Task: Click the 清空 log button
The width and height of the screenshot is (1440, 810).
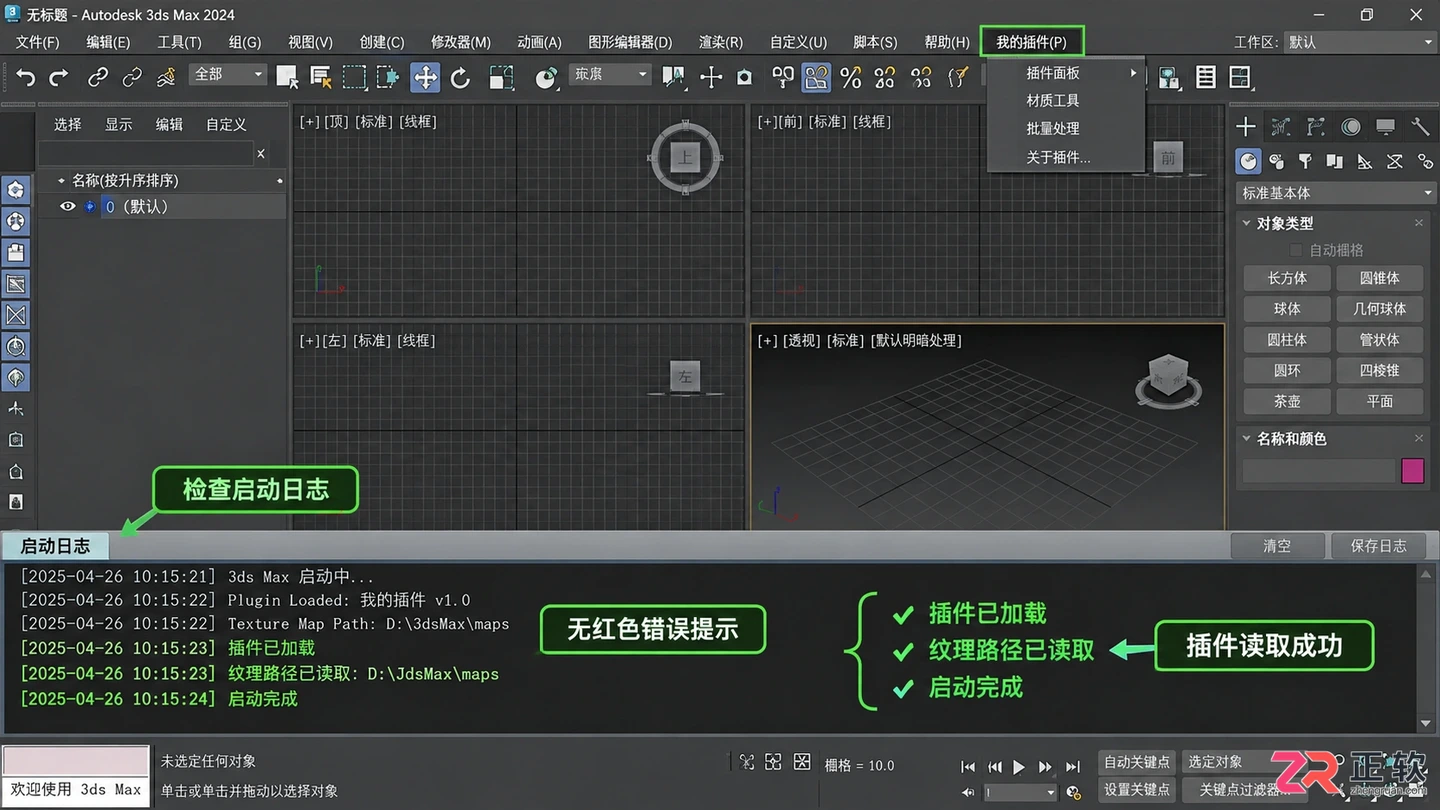Action: click(1277, 546)
